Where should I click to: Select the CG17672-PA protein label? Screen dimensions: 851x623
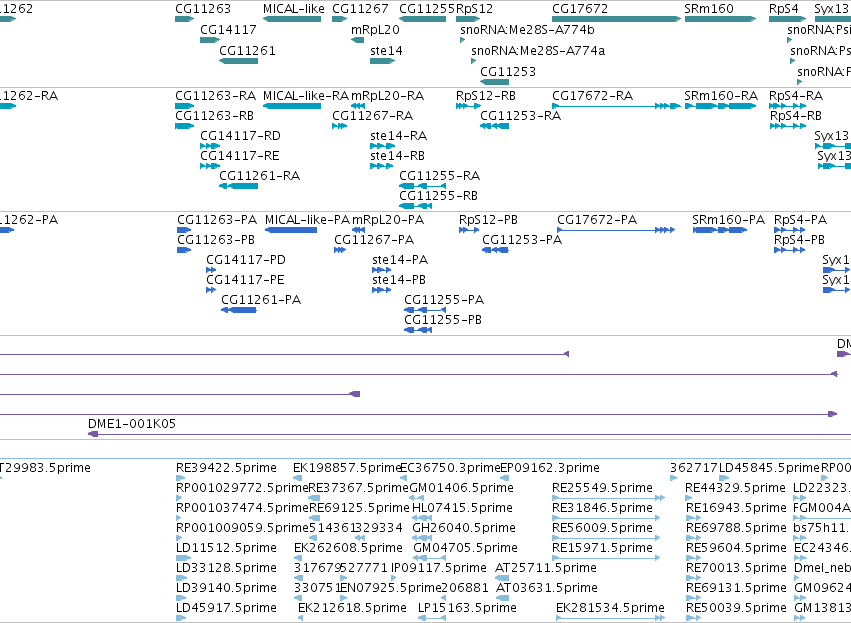click(596, 220)
